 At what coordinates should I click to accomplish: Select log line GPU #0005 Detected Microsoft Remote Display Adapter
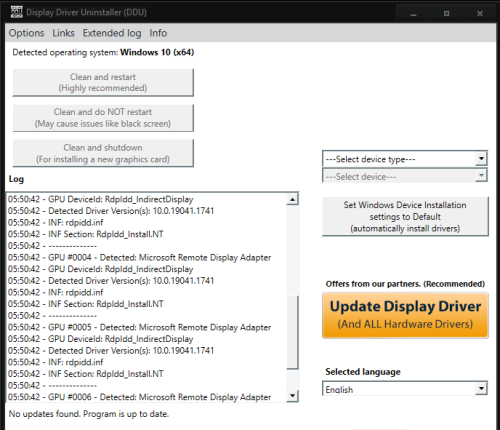139,327
